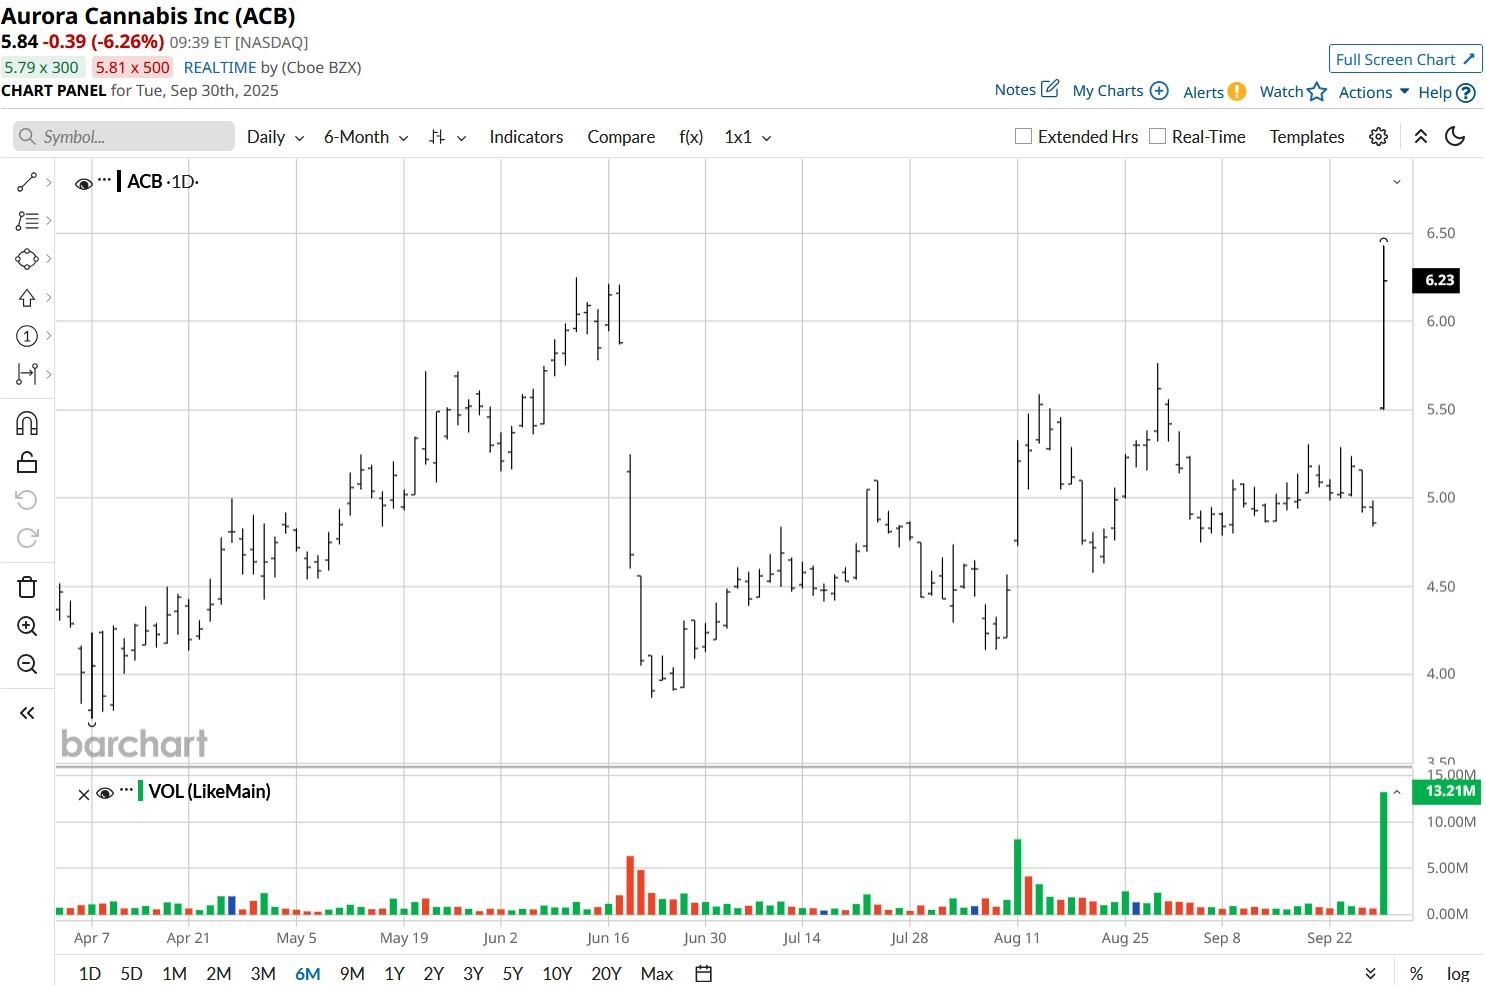This screenshot has width=1486, height=985.
Task: Open ACB series more options
Action: pyautogui.click(x=105, y=180)
